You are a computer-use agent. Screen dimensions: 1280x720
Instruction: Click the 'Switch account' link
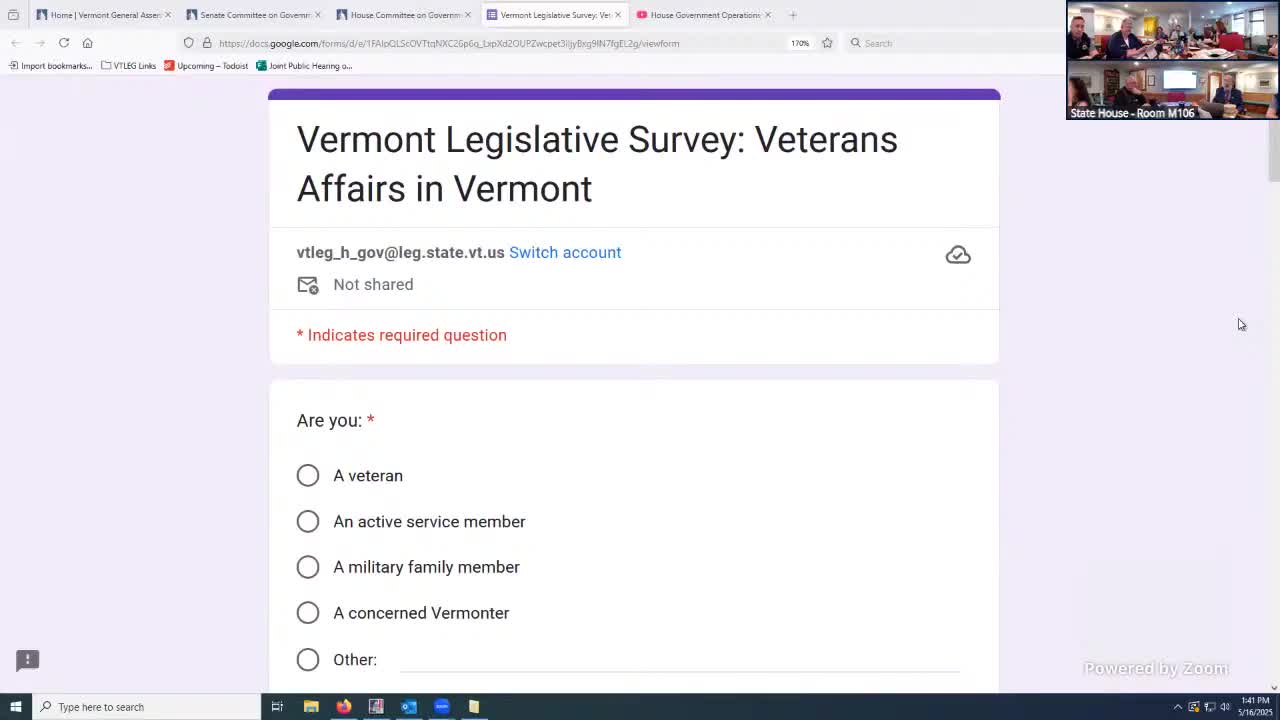564,252
